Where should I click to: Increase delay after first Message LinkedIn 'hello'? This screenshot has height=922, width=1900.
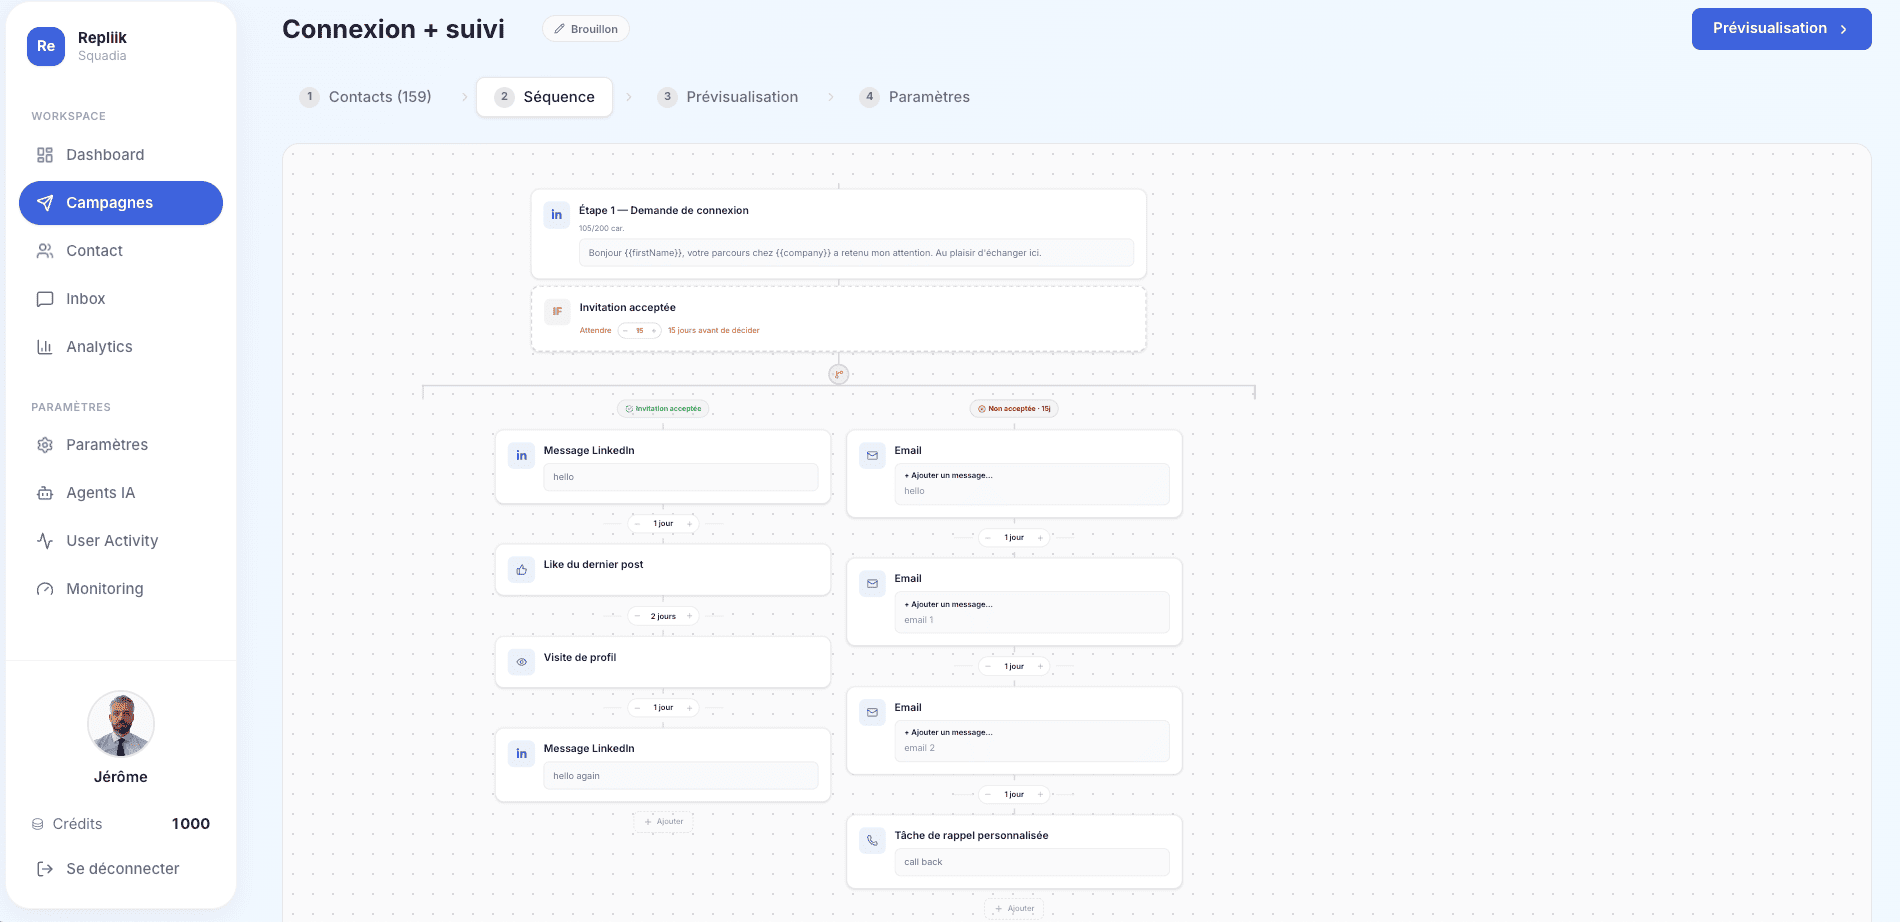pos(690,524)
